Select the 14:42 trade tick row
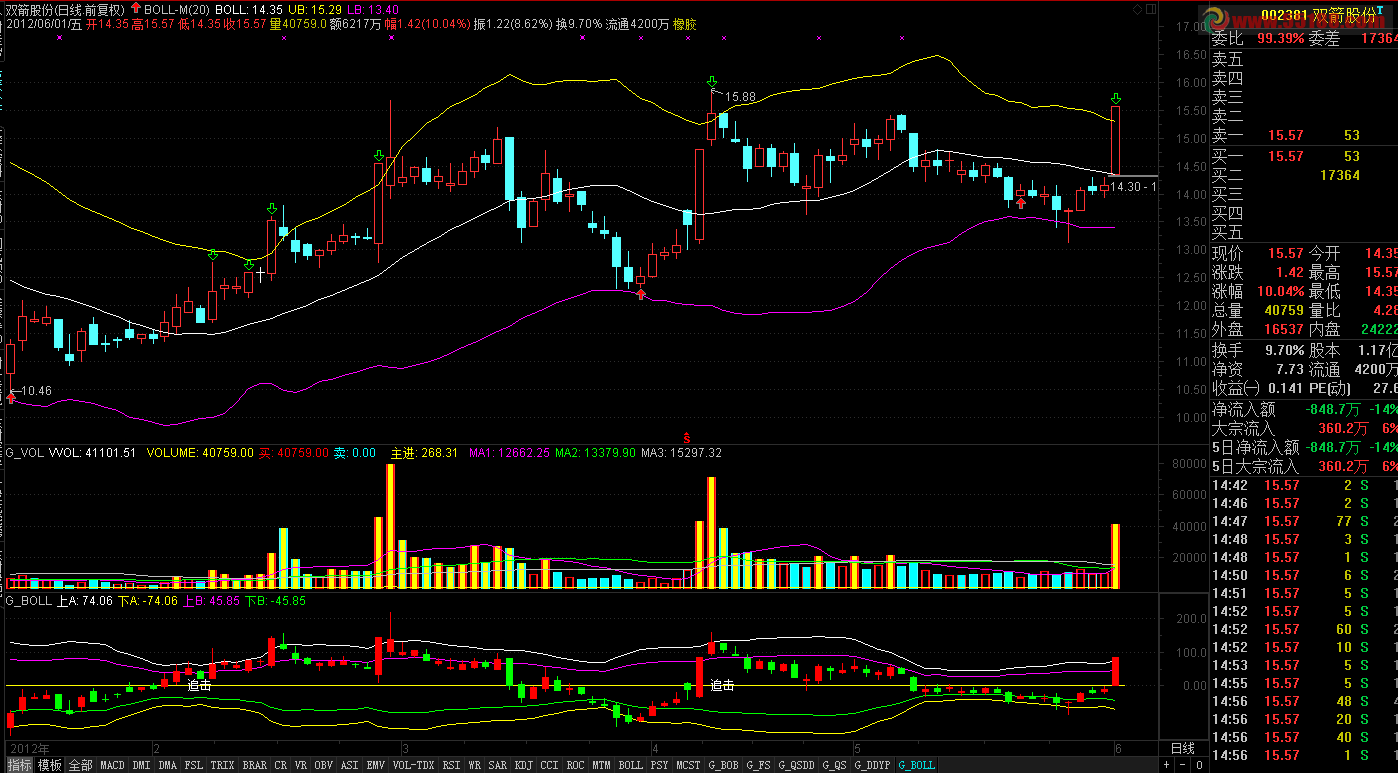 pyautogui.click(x=1304, y=485)
